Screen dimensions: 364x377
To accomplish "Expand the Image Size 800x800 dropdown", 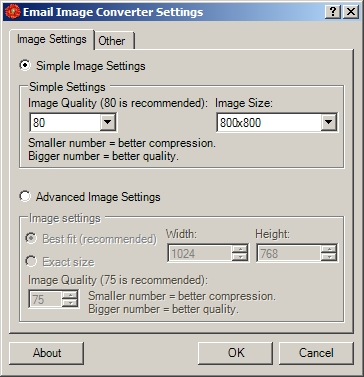I will pyautogui.click(x=328, y=122).
